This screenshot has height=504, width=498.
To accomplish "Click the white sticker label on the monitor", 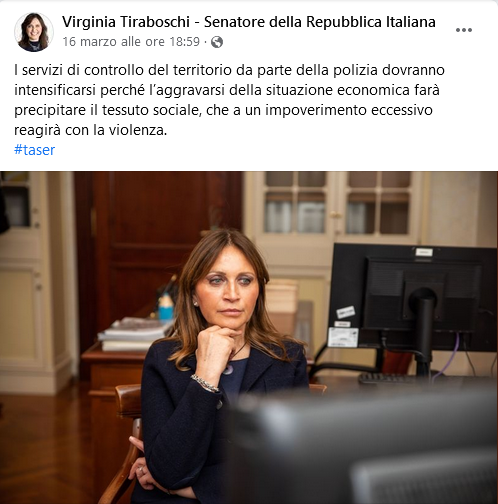I will (x=343, y=337).
